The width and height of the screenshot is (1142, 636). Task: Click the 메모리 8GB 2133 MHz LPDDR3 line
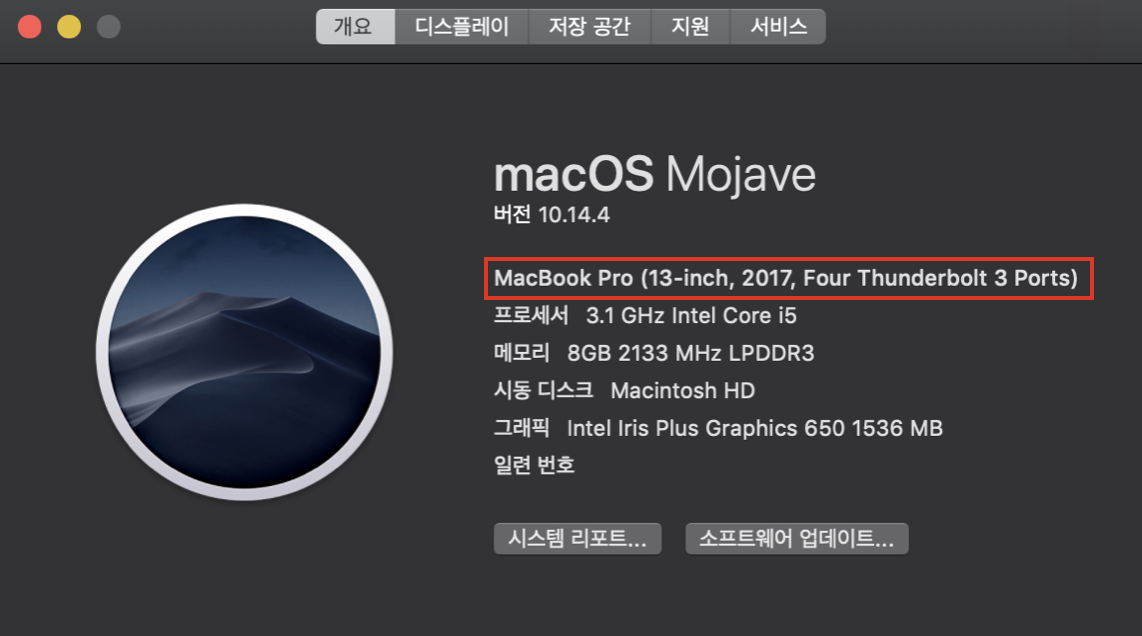654,353
